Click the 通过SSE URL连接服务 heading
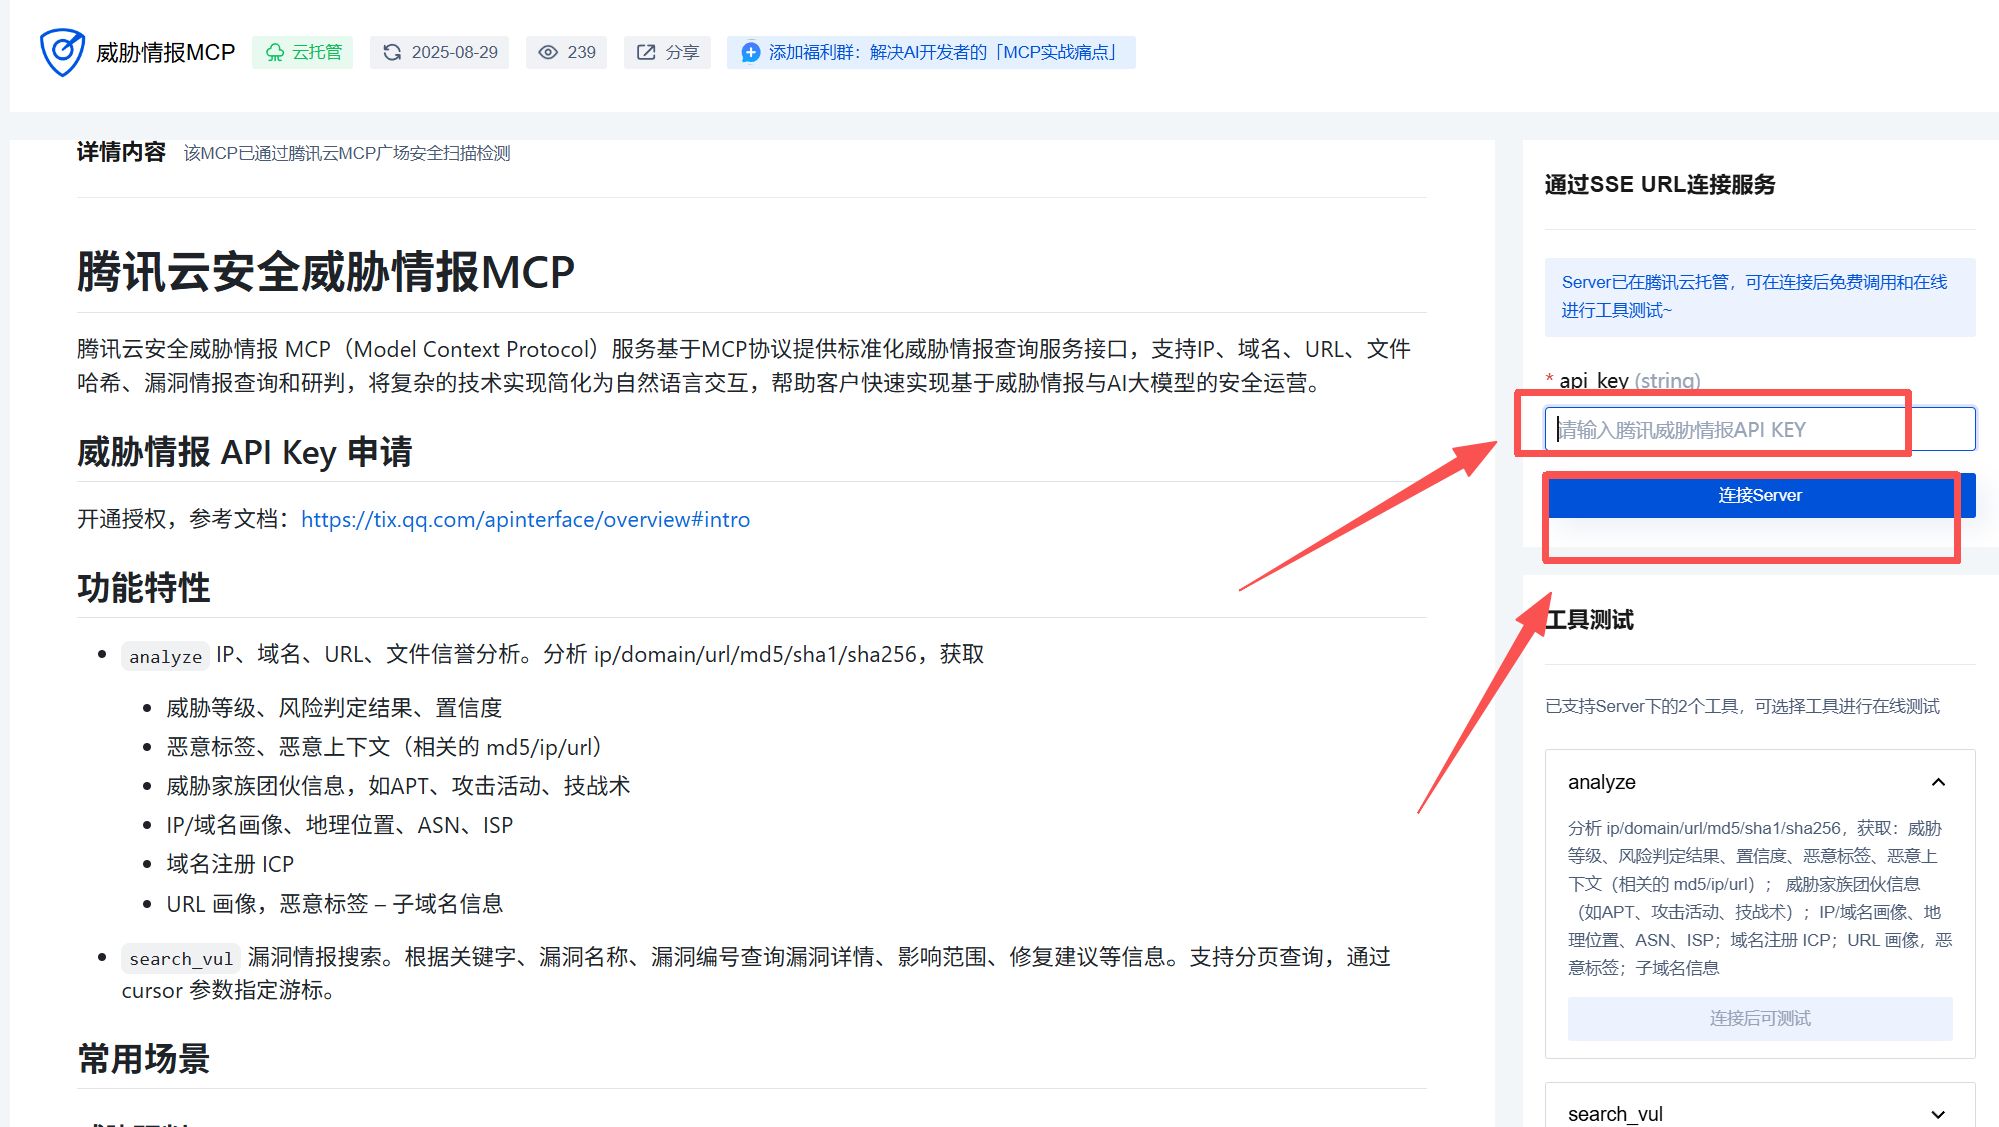The image size is (1999, 1127). point(1660,184)
